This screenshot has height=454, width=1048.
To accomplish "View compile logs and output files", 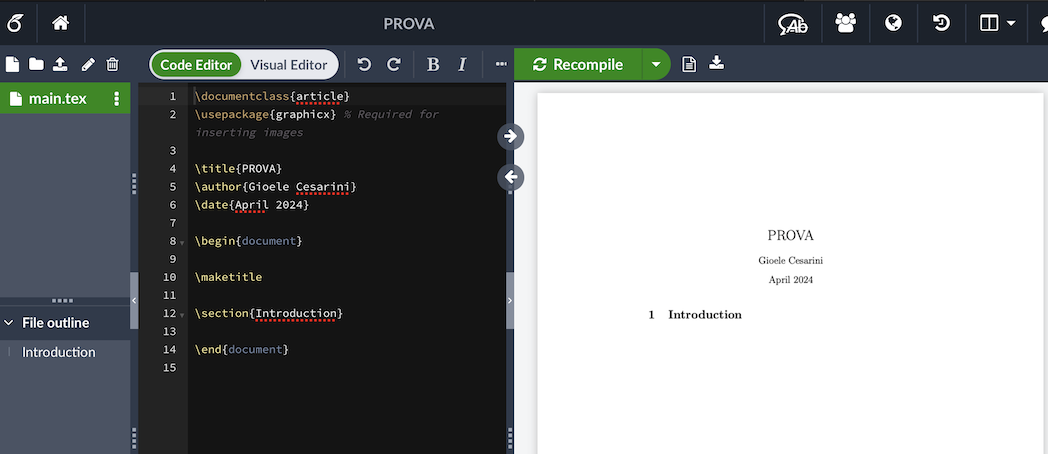I will click(x=689, y=64).
